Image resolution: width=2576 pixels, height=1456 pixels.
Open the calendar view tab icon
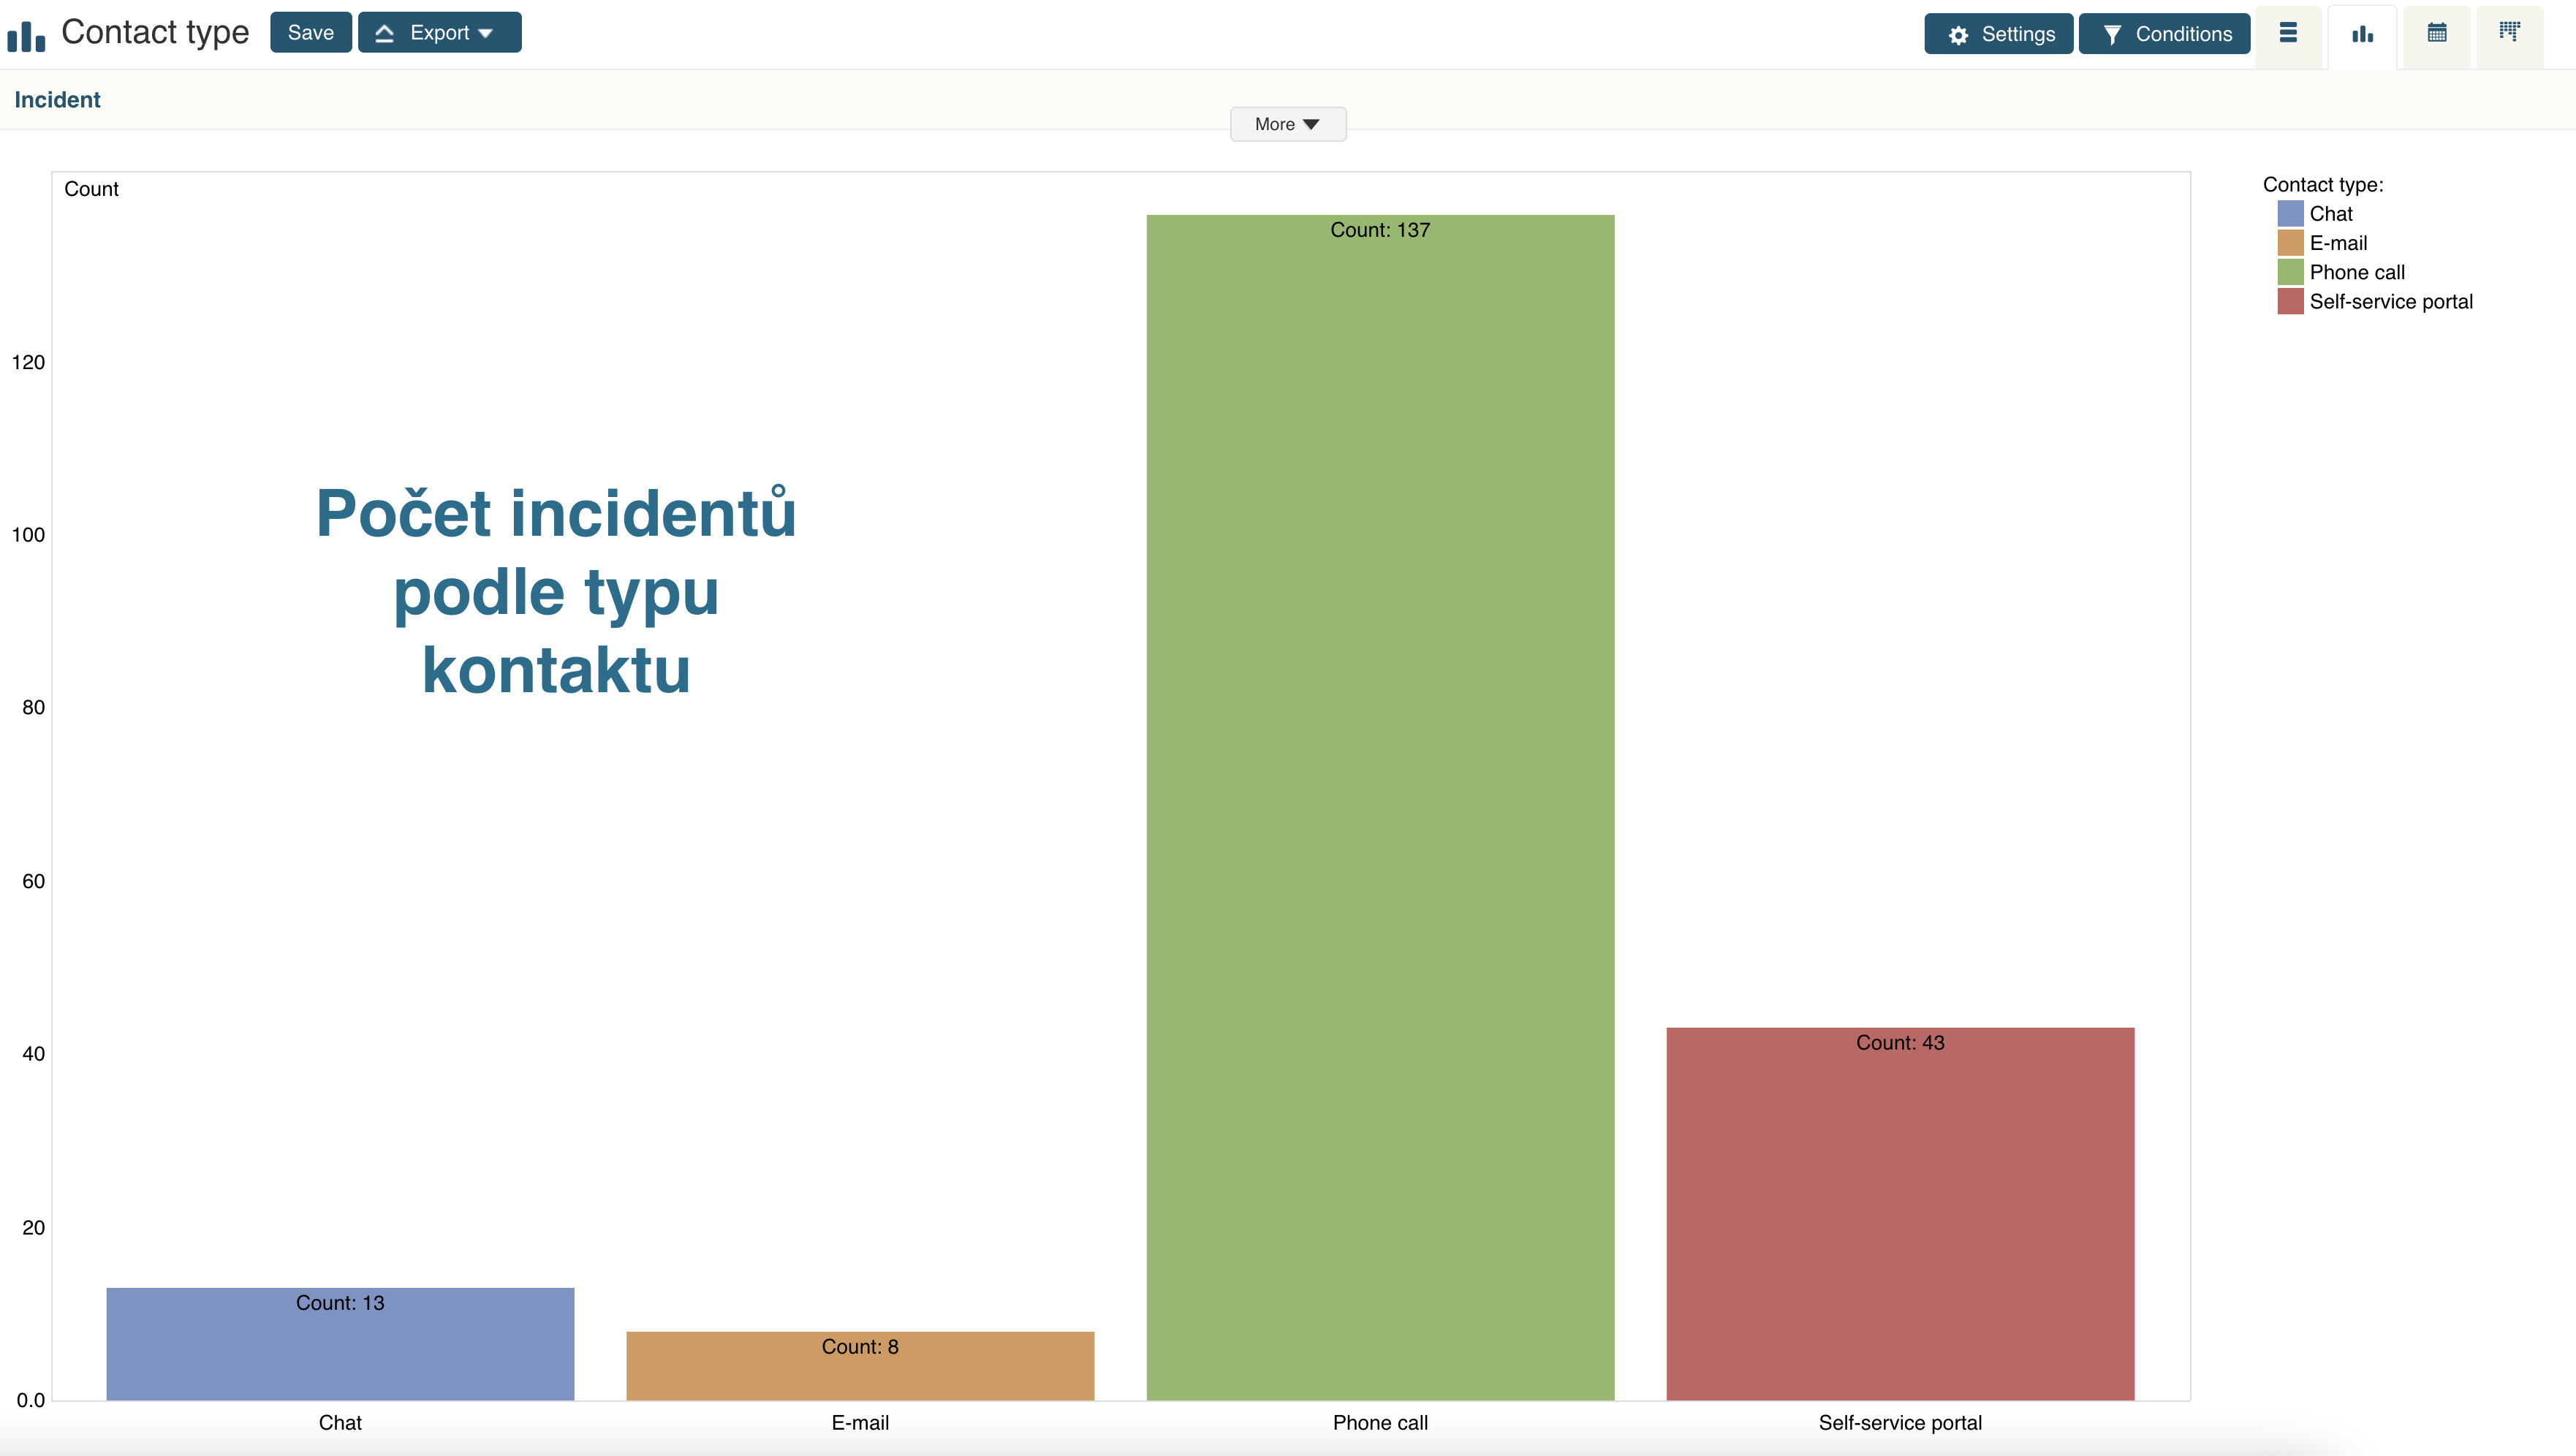click(2437, 33)
